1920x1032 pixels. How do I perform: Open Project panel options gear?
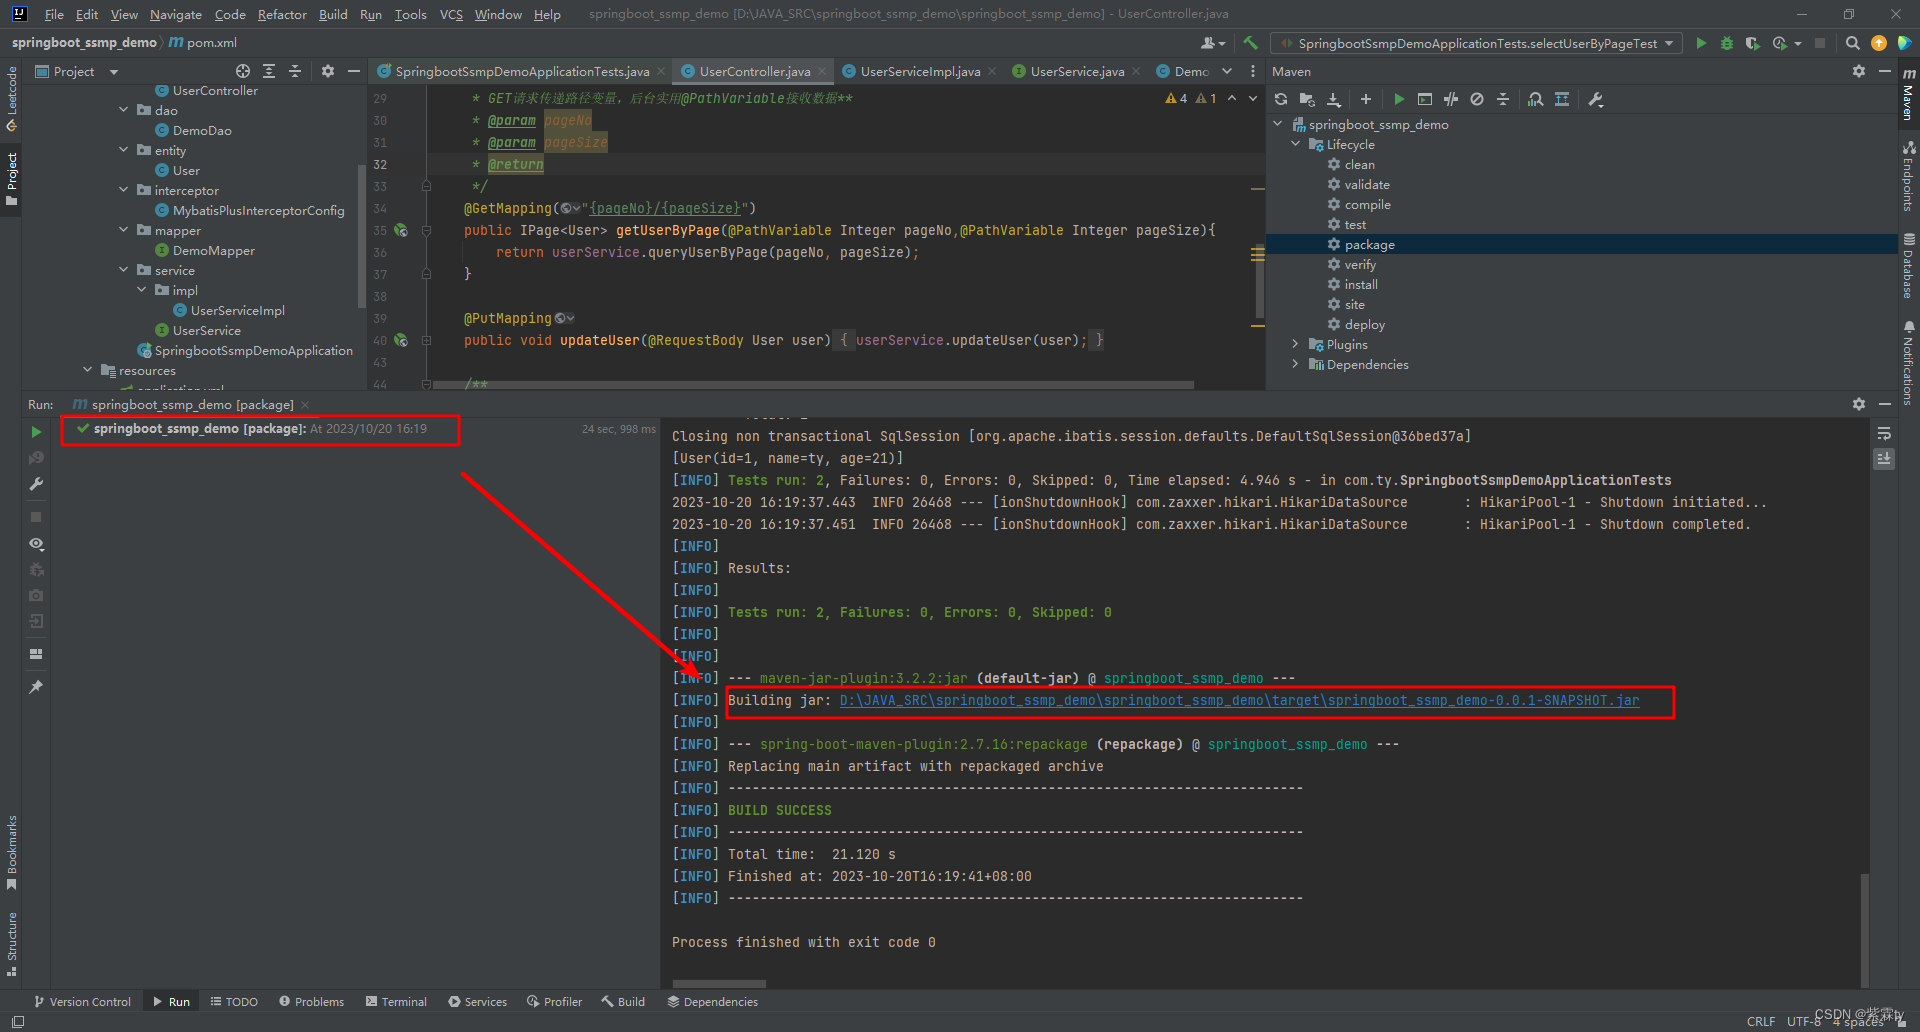pos(328,71)
